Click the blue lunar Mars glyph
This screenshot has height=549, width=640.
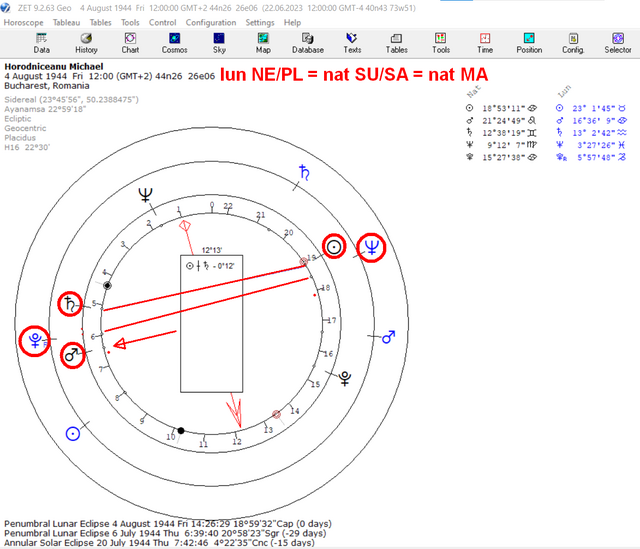click(x=388, y=337)
